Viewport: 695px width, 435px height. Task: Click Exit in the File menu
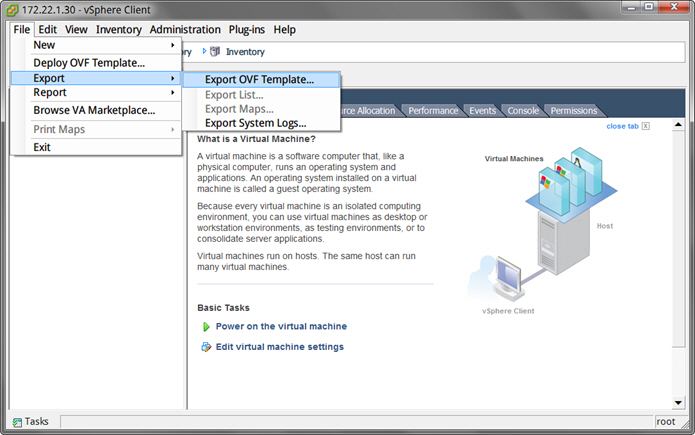tap(42, 147)
